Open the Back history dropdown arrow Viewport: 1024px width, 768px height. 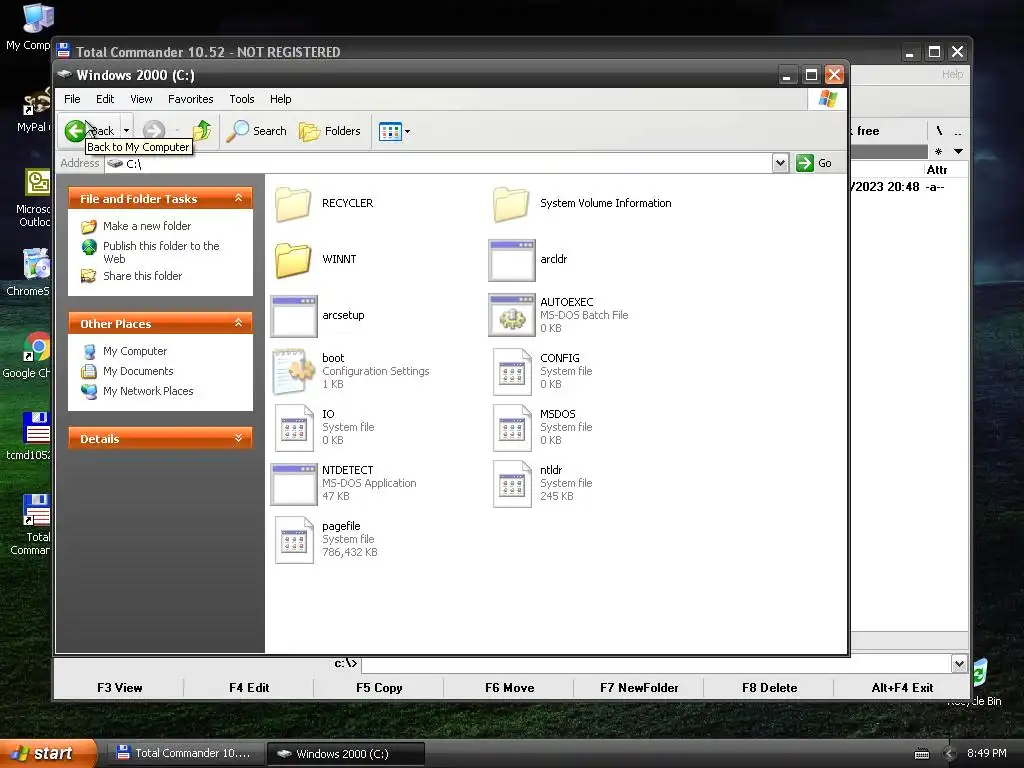coord(127,131)
